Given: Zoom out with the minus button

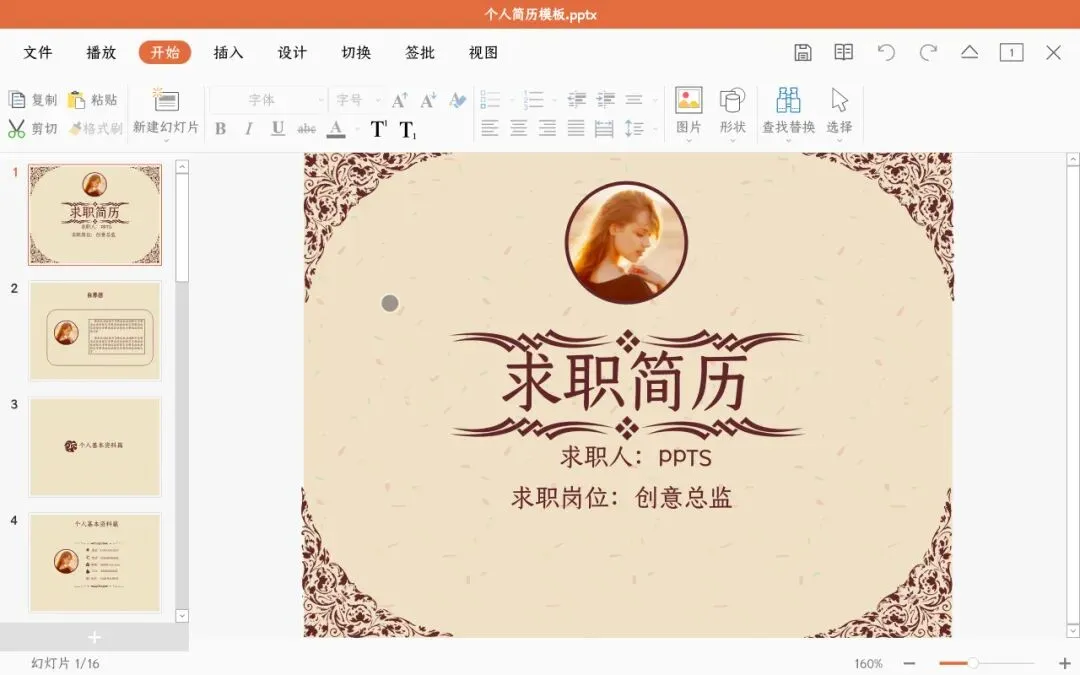Looking at the screenshot, I should [909, 663].
